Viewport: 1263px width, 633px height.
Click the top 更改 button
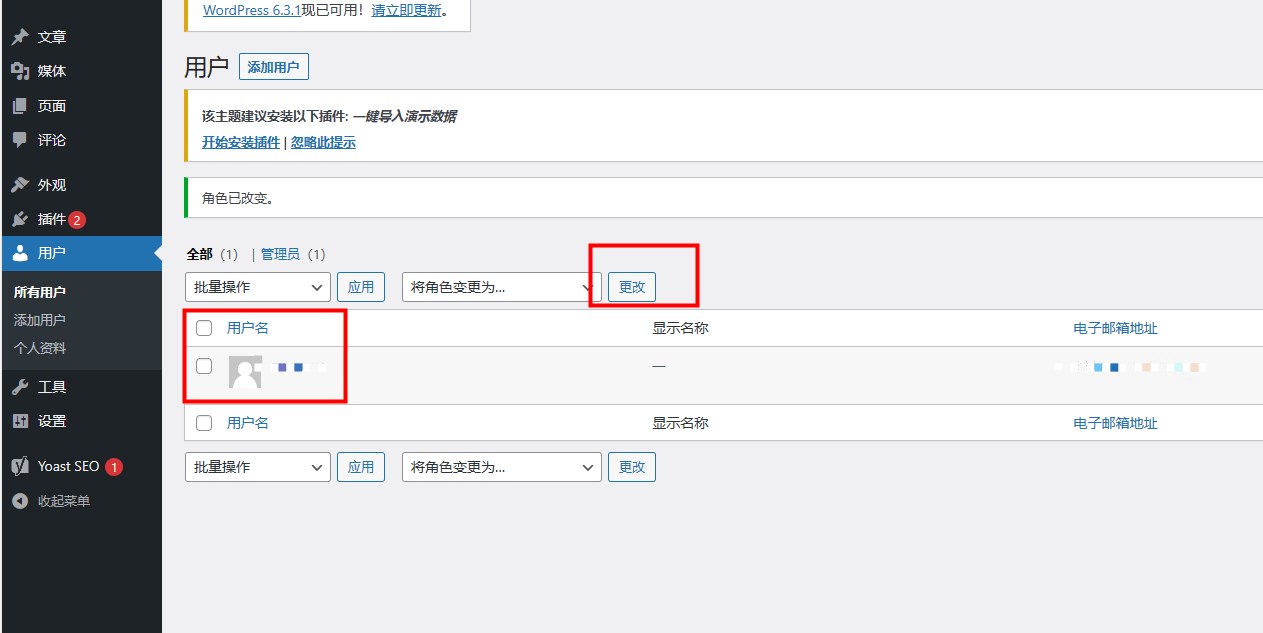click(632, 287)
